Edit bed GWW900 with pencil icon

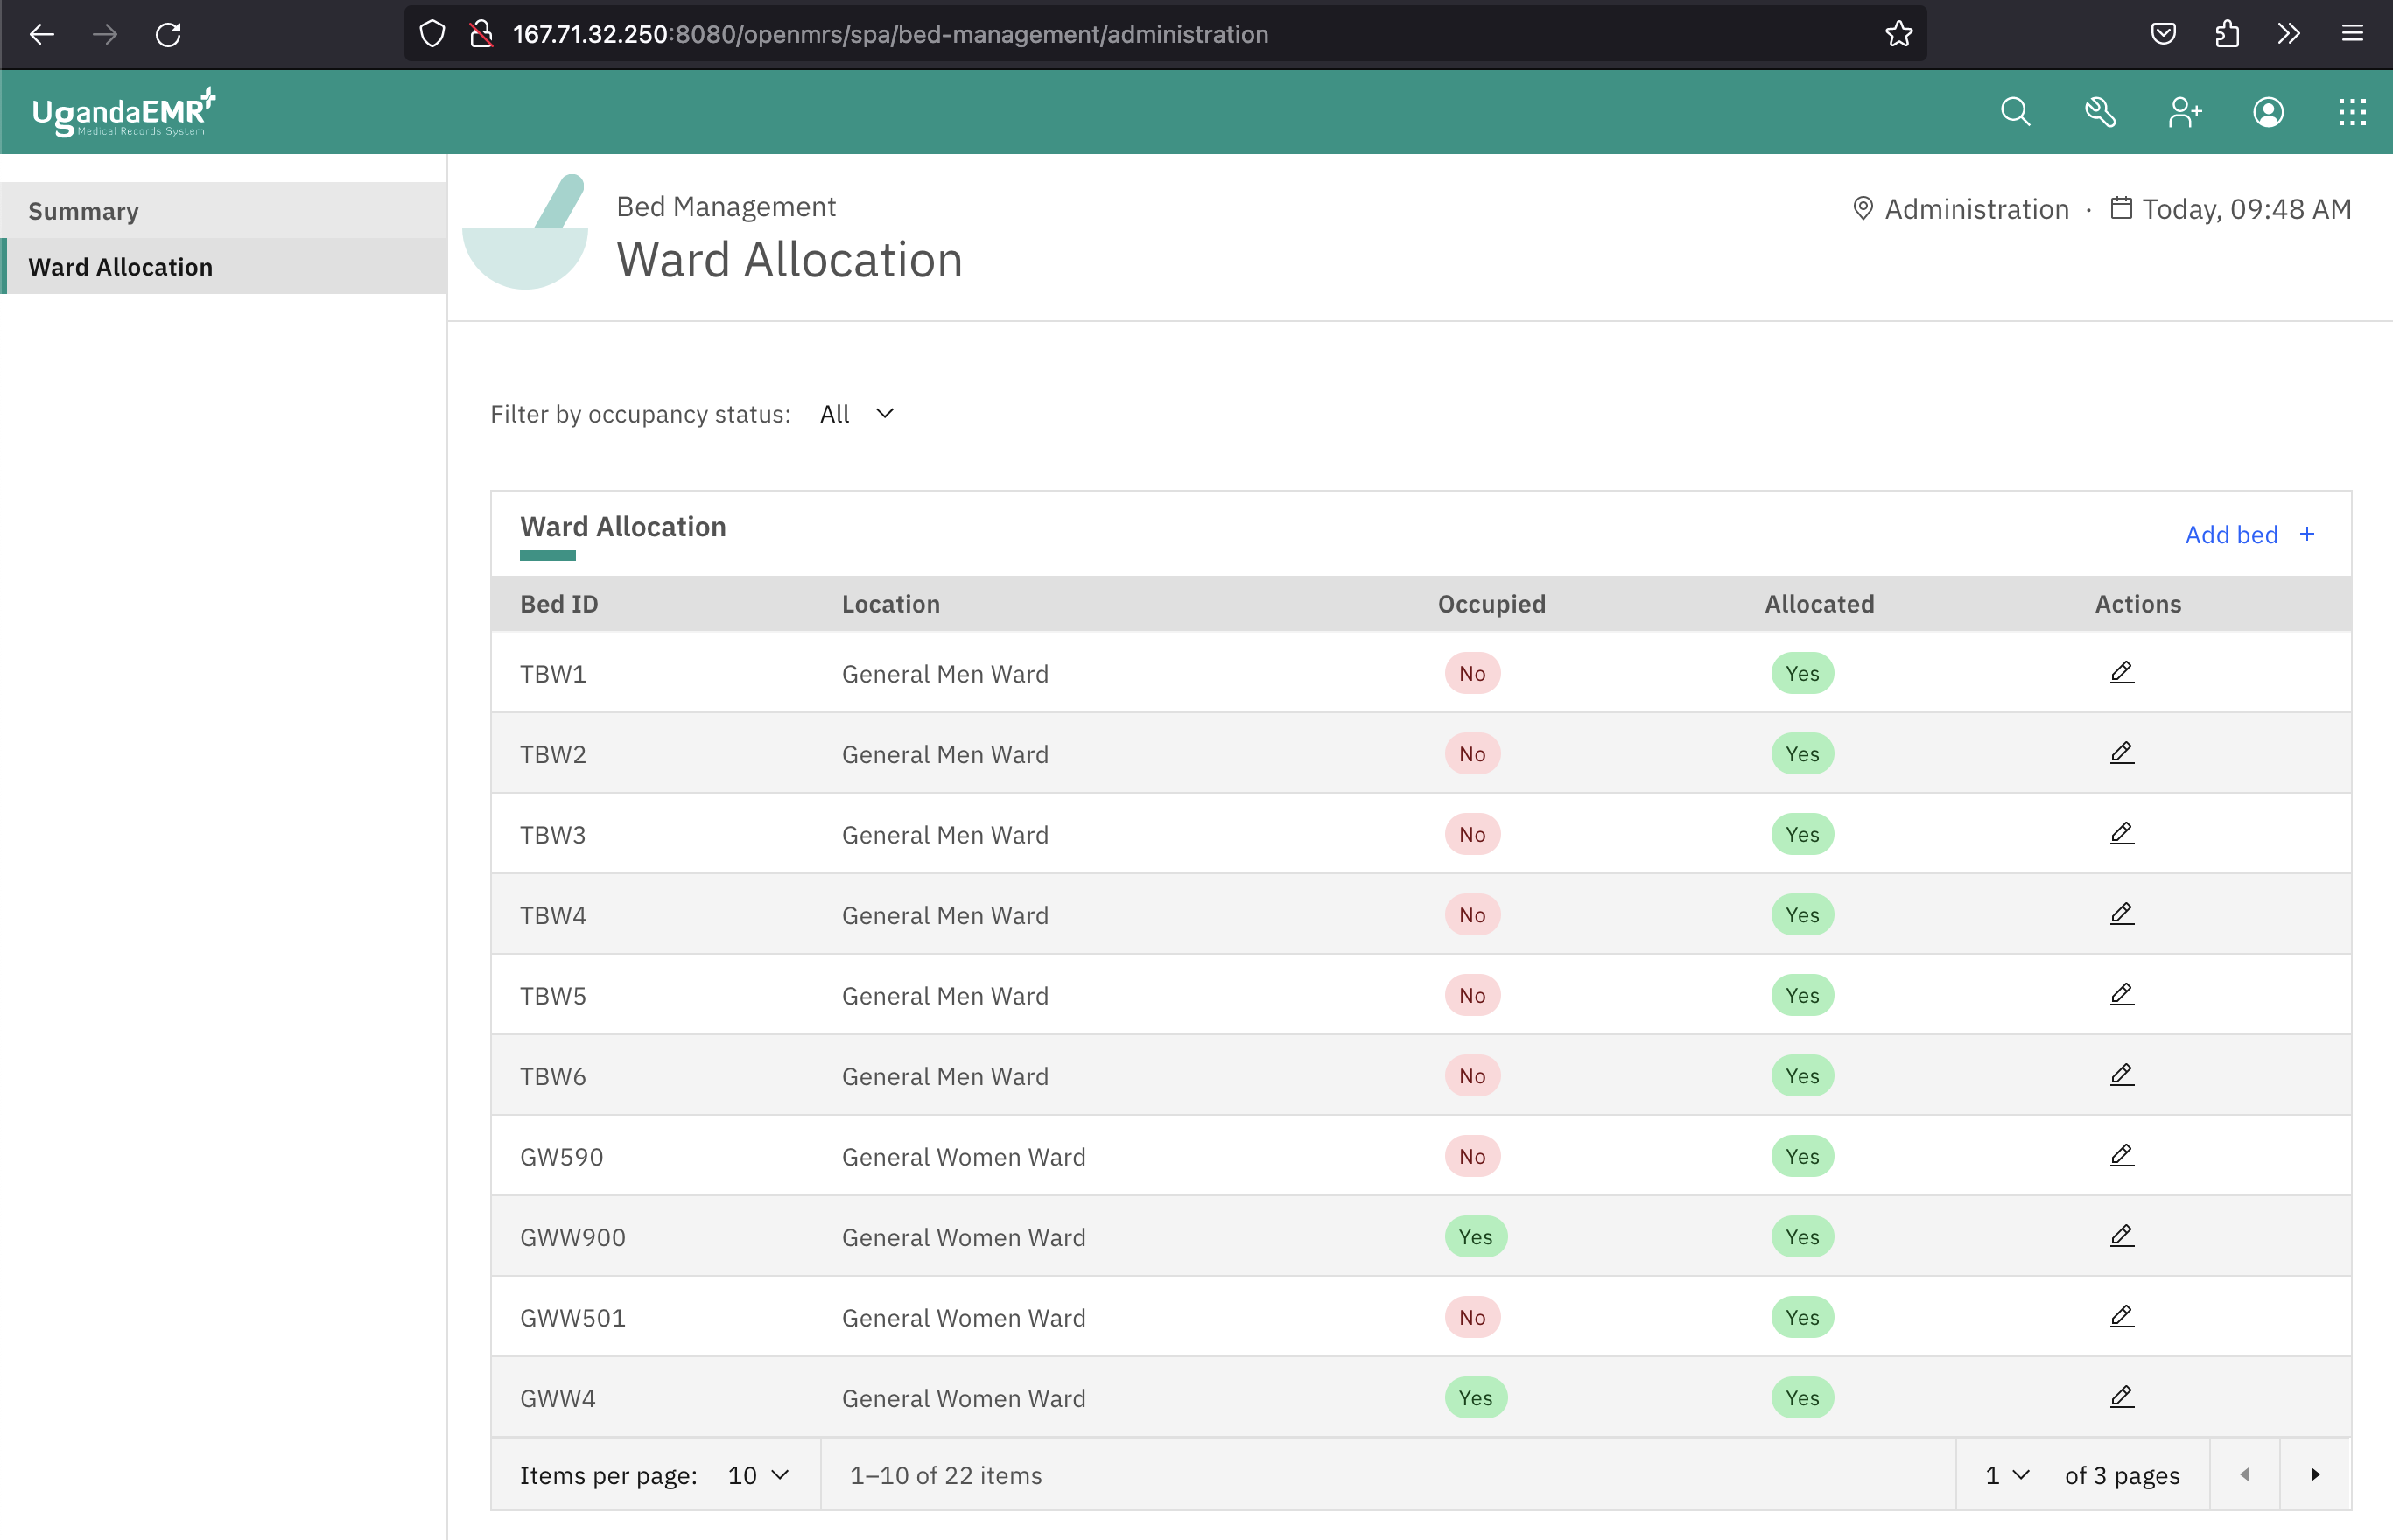pos(2122,1235)
